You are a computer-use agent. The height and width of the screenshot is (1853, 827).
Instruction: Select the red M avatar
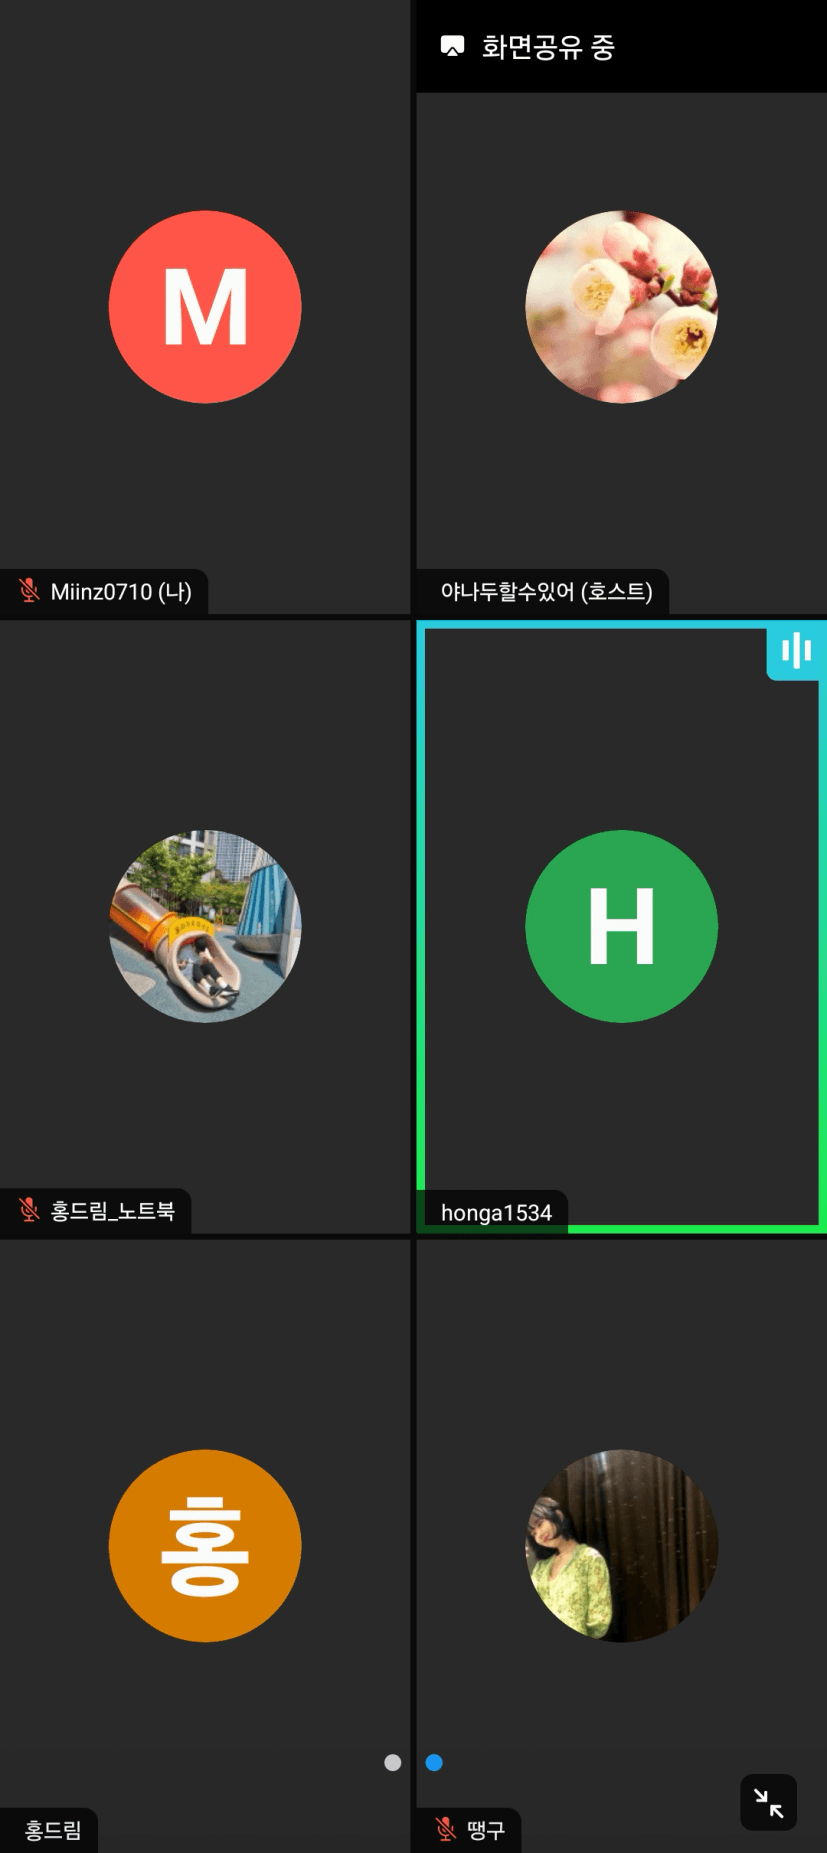point(205,307)
